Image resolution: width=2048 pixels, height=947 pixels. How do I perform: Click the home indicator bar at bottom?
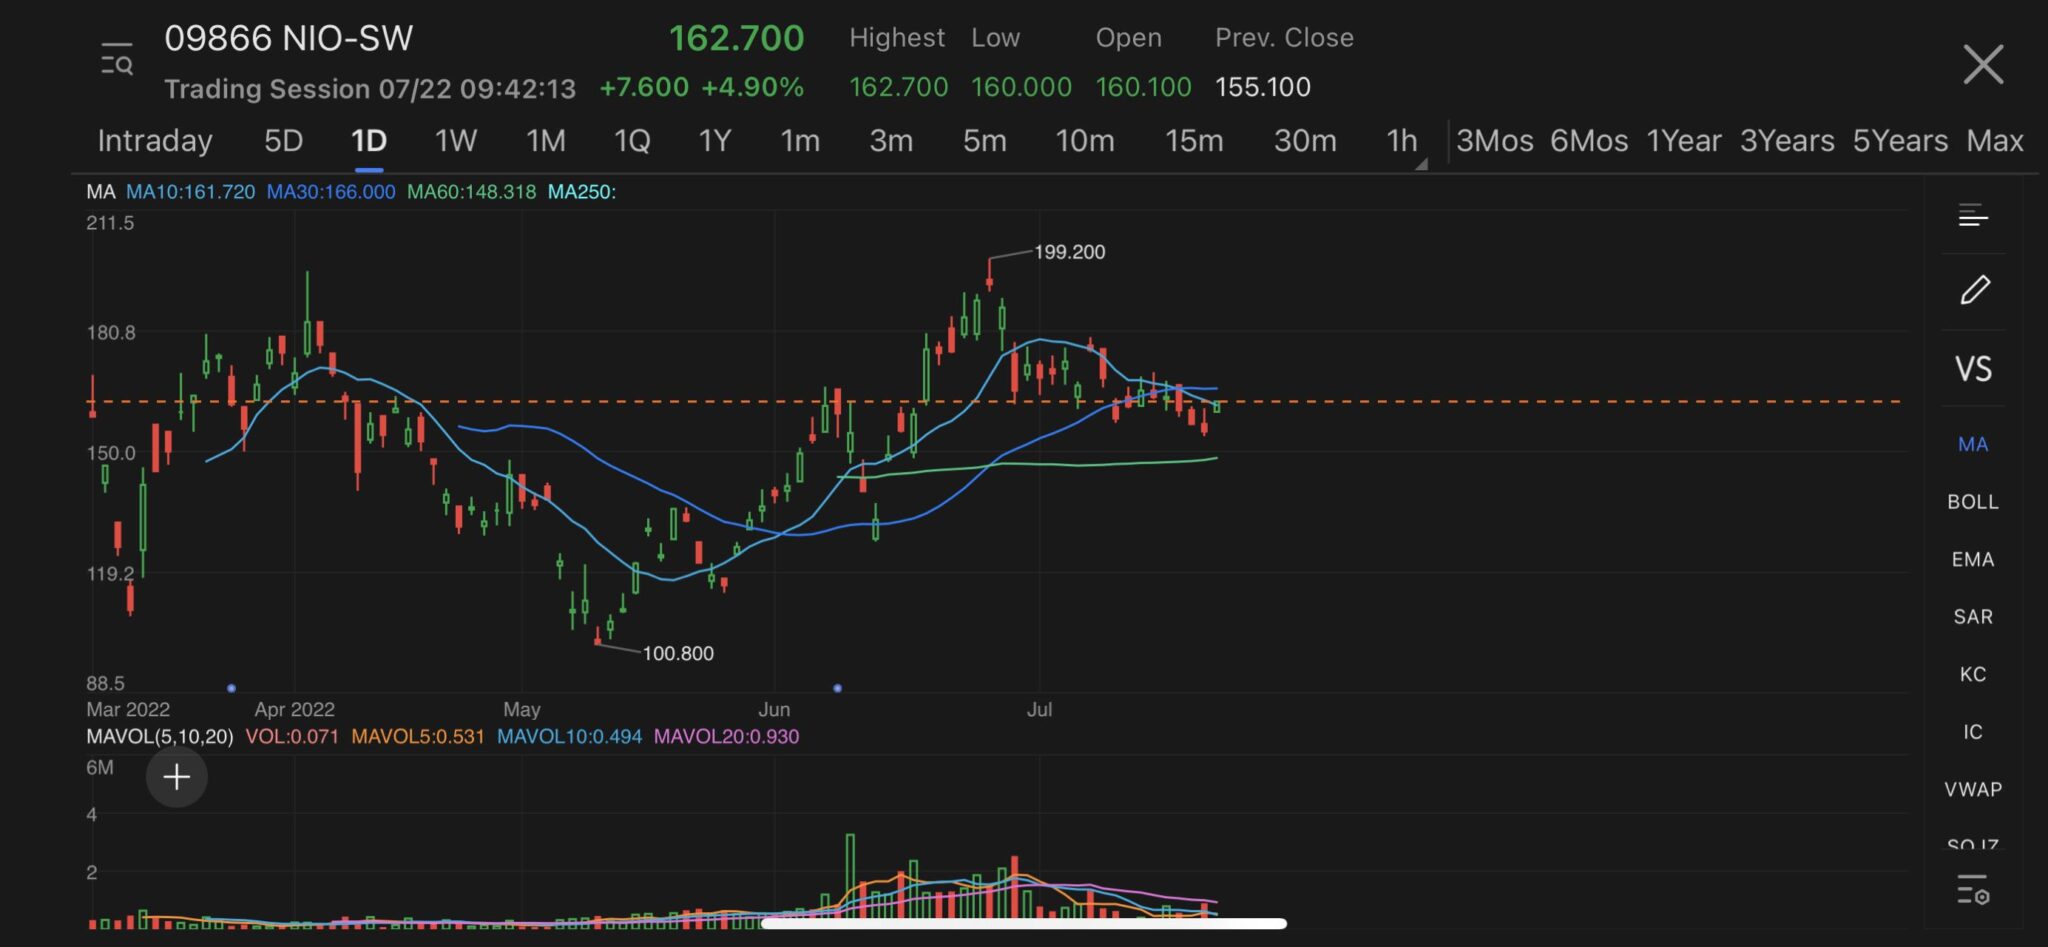point(1024,923)
